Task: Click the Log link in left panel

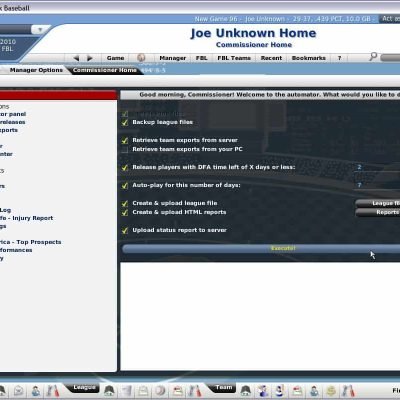Action: click(x=5, y=210)
